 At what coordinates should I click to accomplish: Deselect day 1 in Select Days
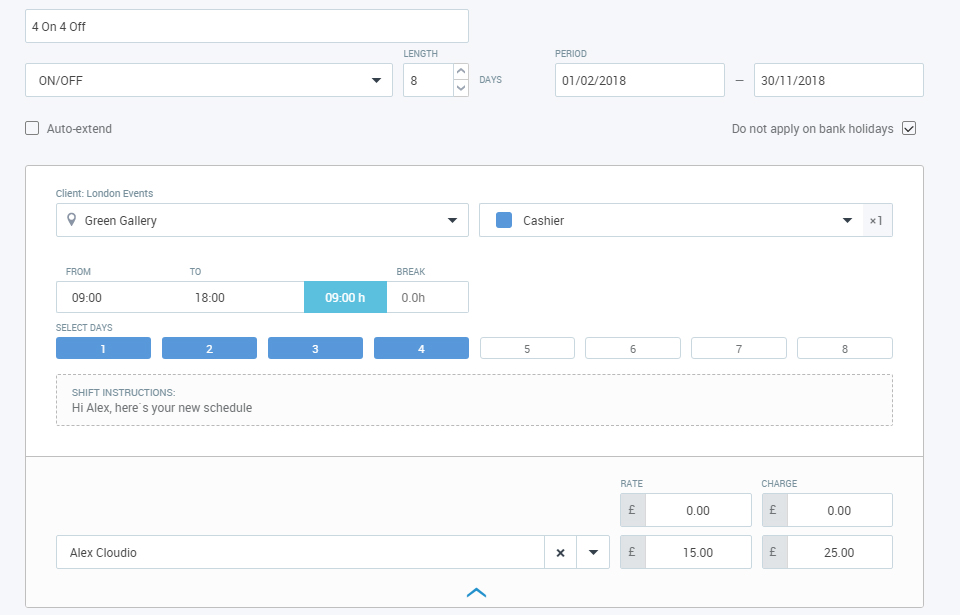point(103,348)
